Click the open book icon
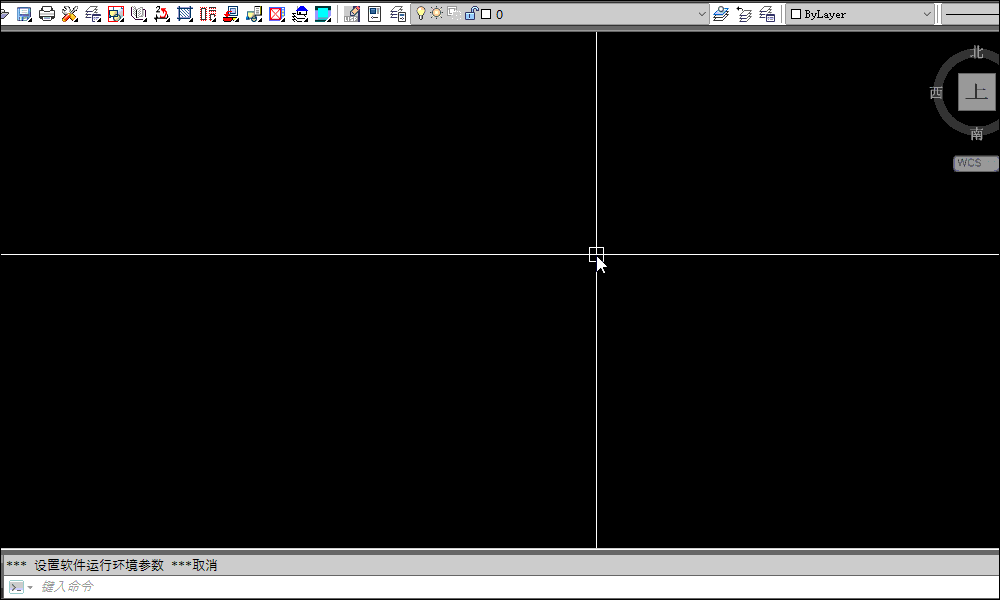Viewport: 1000px width, 600px height. tap(139, 13)
